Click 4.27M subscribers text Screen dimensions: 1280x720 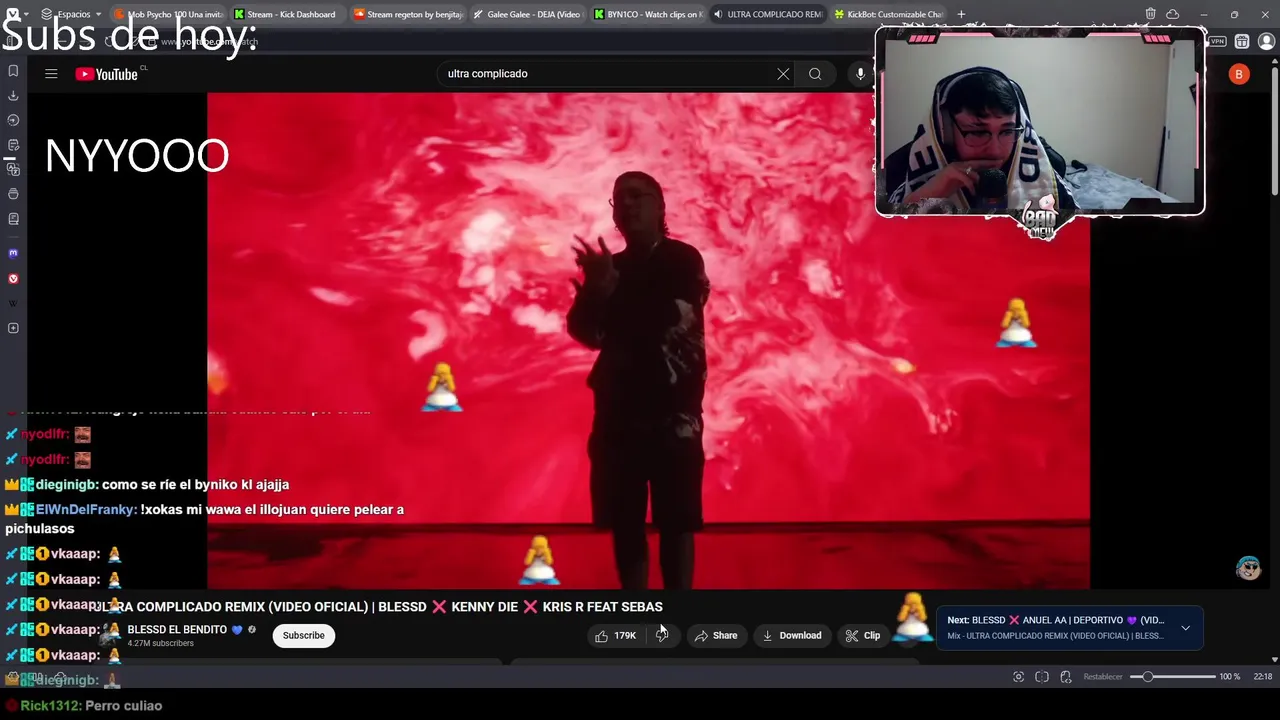160,644
